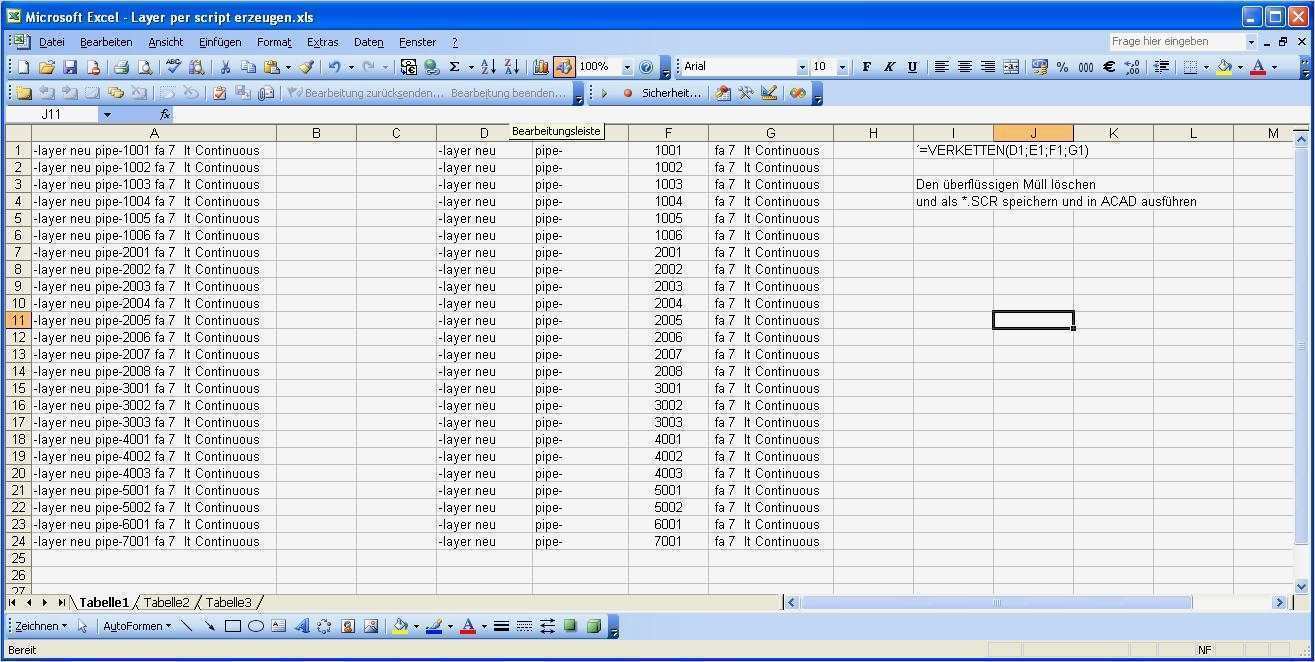
Task: Click the Sicherheit... macro security button
Action: tap(671, 93)
